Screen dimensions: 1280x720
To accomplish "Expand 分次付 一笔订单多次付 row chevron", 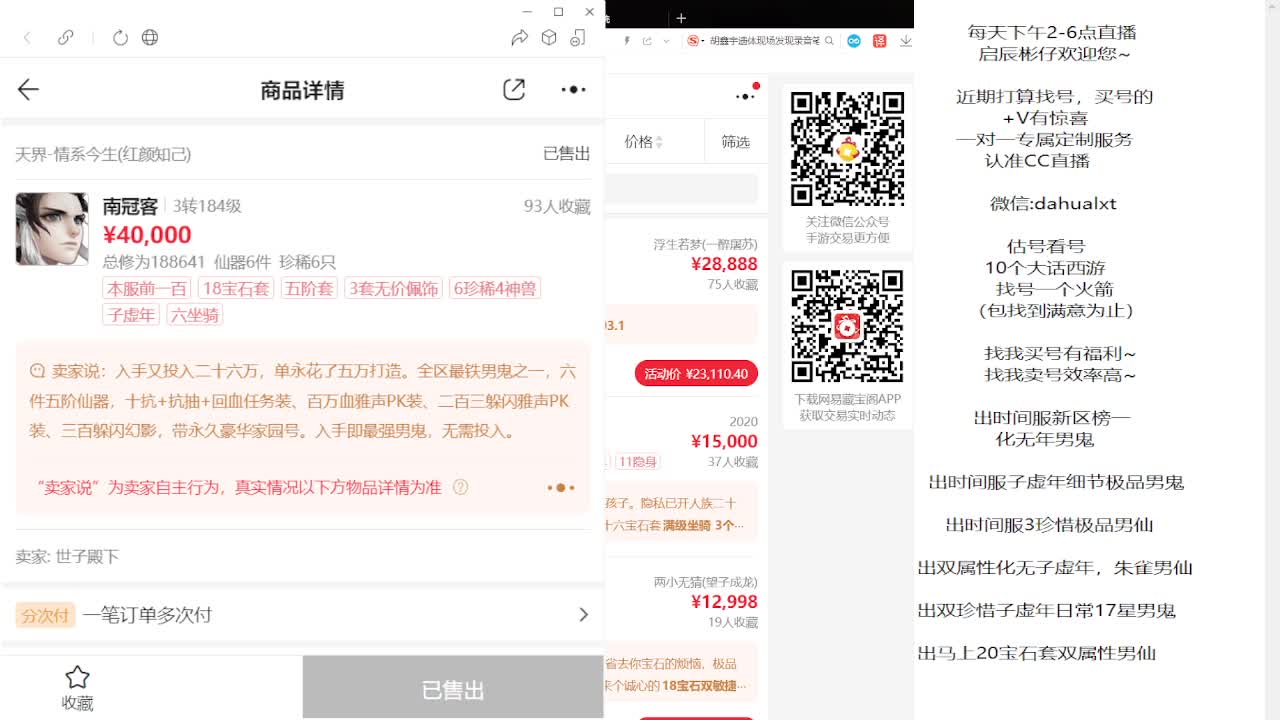I will (x=584, y=615).
